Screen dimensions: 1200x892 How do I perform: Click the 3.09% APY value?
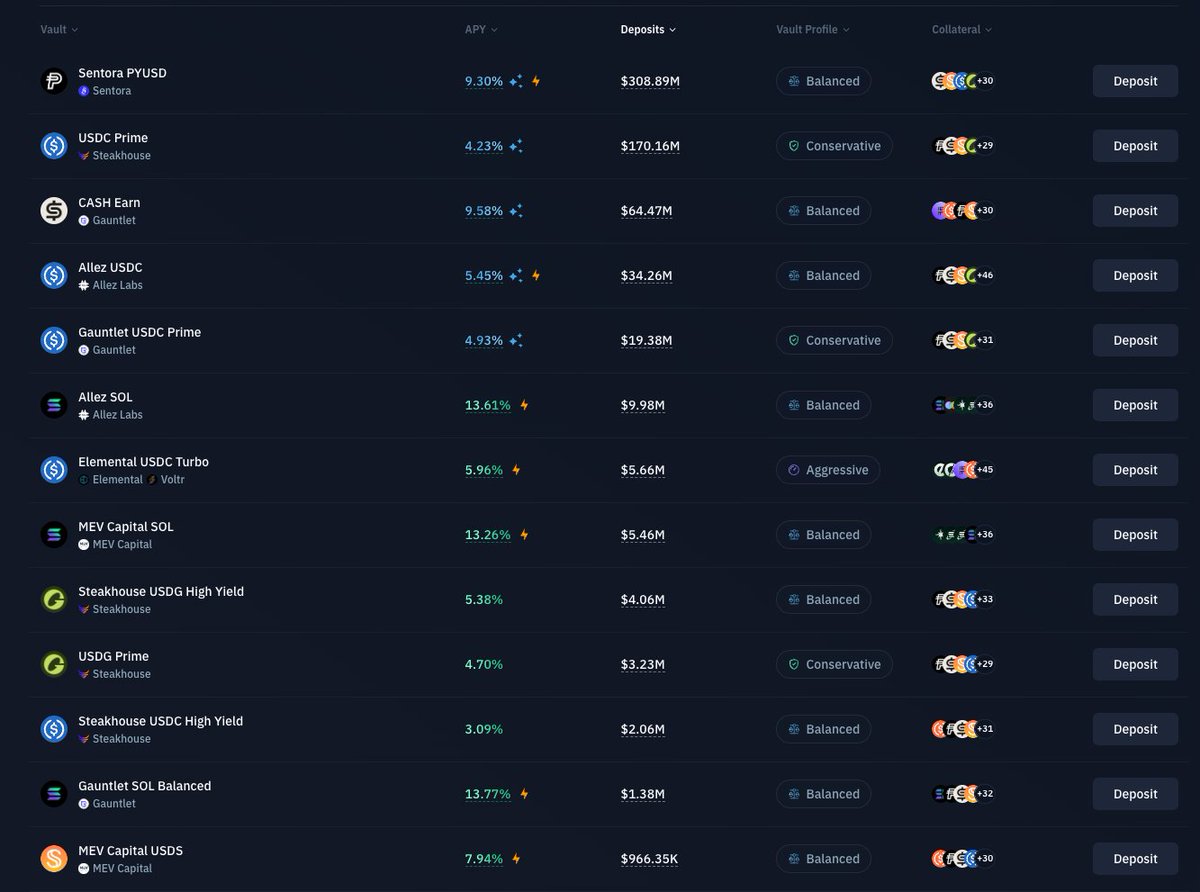coord(484,729)
